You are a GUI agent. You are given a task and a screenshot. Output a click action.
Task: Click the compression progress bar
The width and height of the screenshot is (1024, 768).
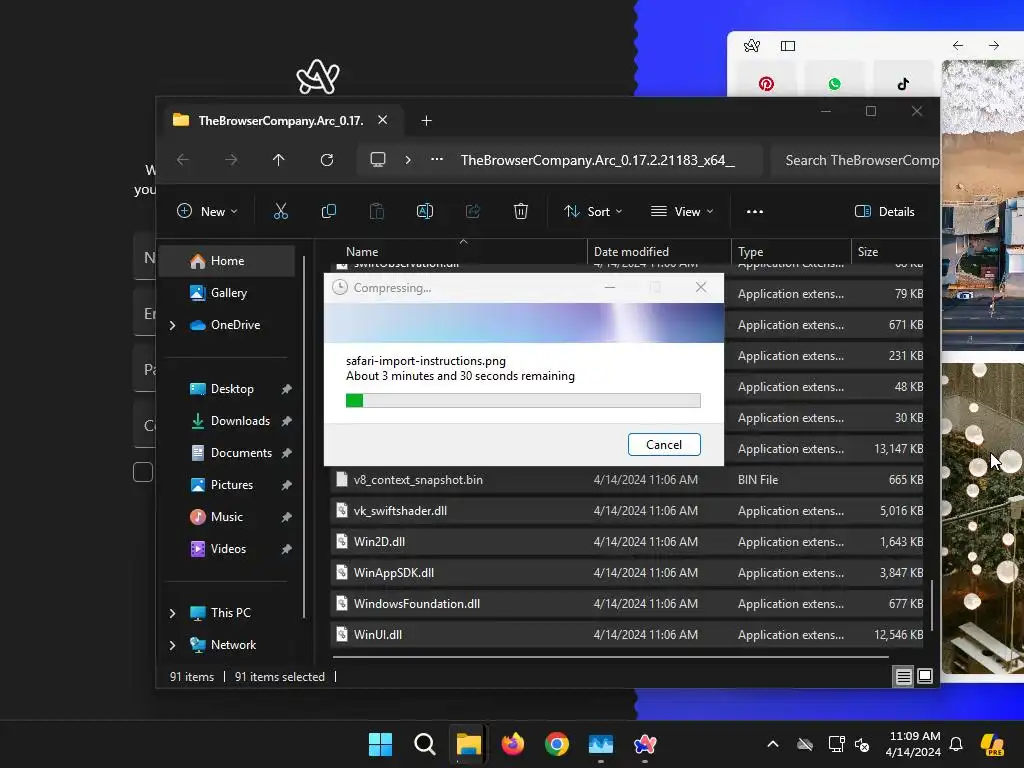click(523, 400)
